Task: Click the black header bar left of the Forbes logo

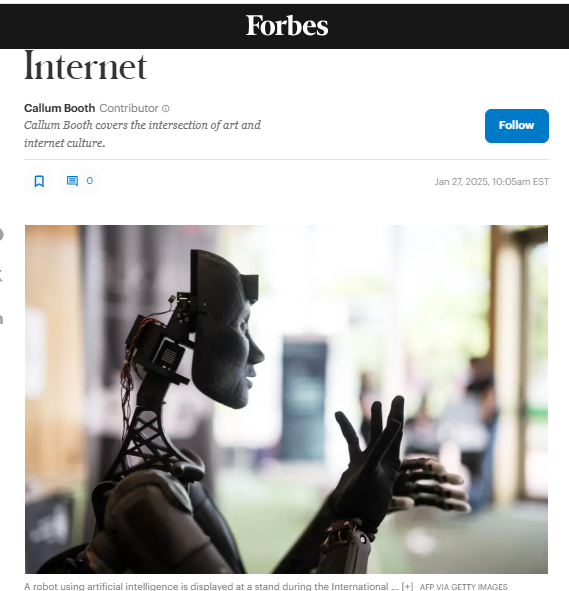Action: [x=123, y=26]
